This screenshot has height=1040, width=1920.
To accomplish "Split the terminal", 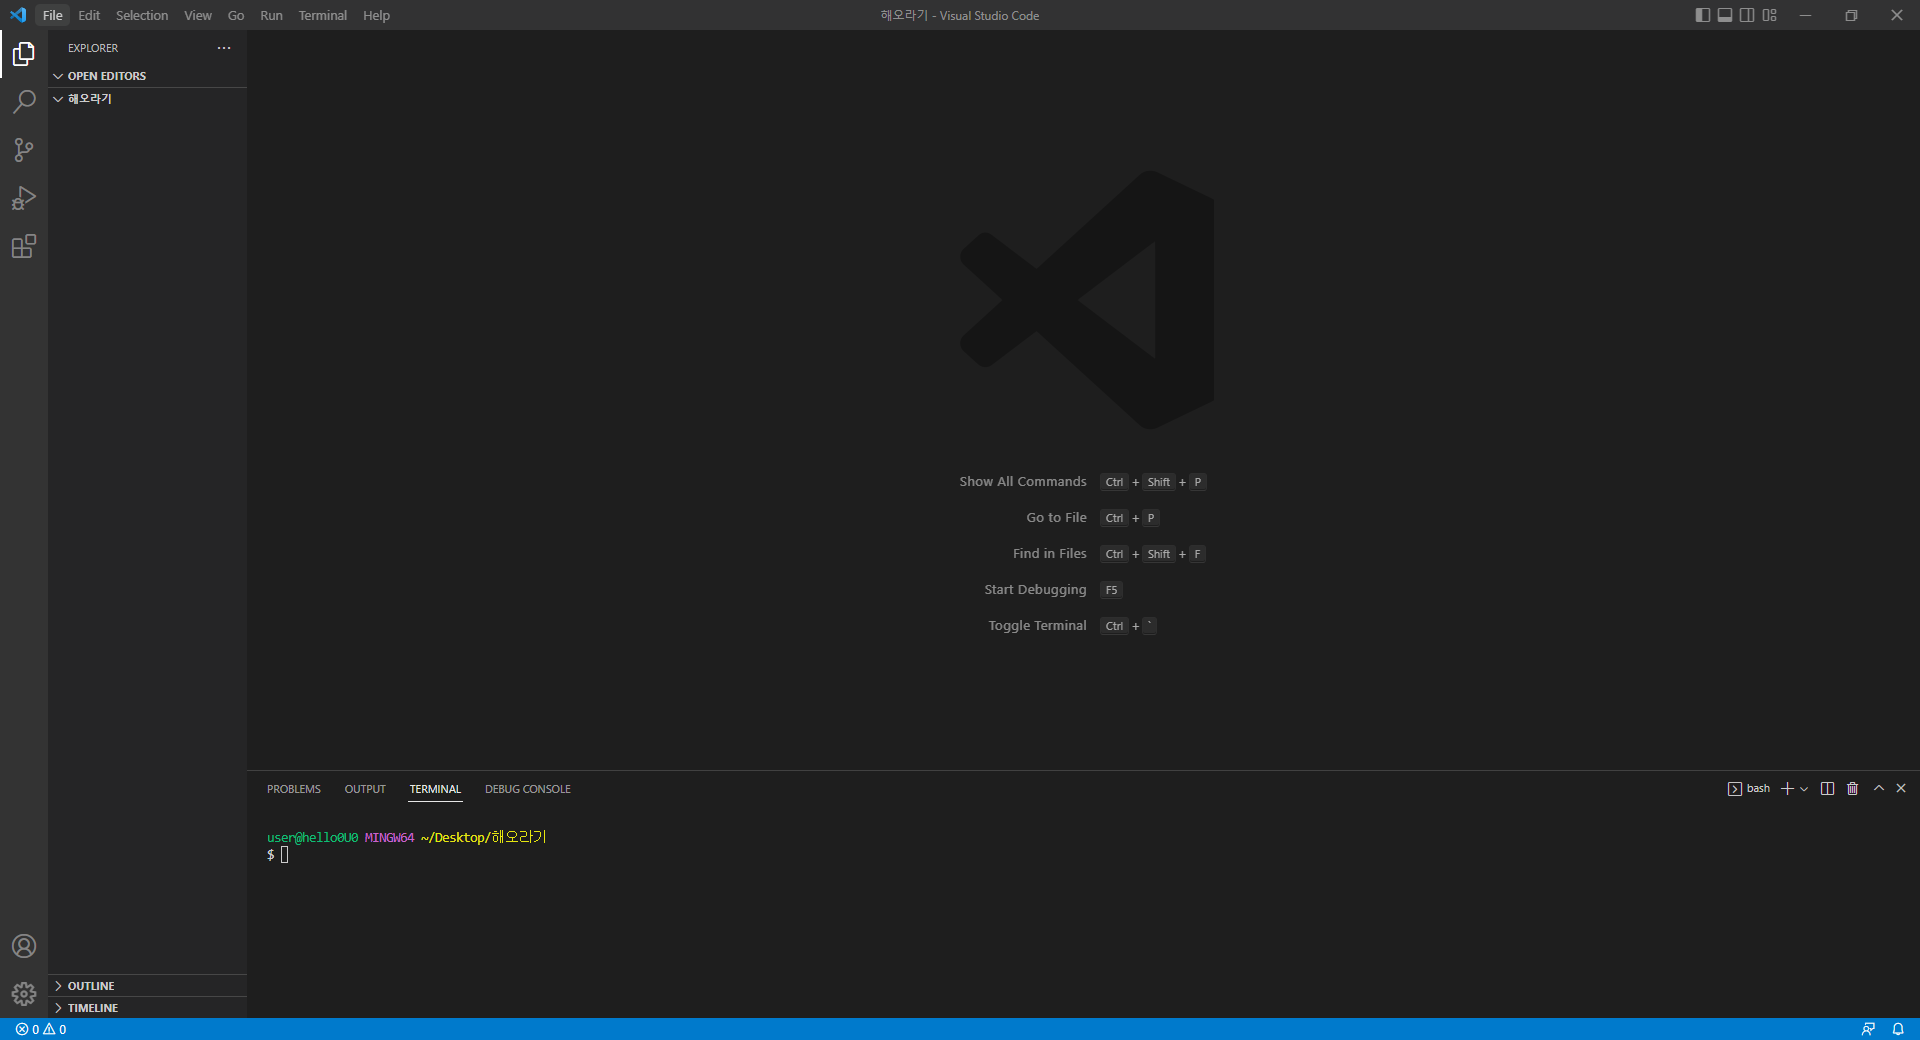I will pyautogui.click(x=1827, y=789).
